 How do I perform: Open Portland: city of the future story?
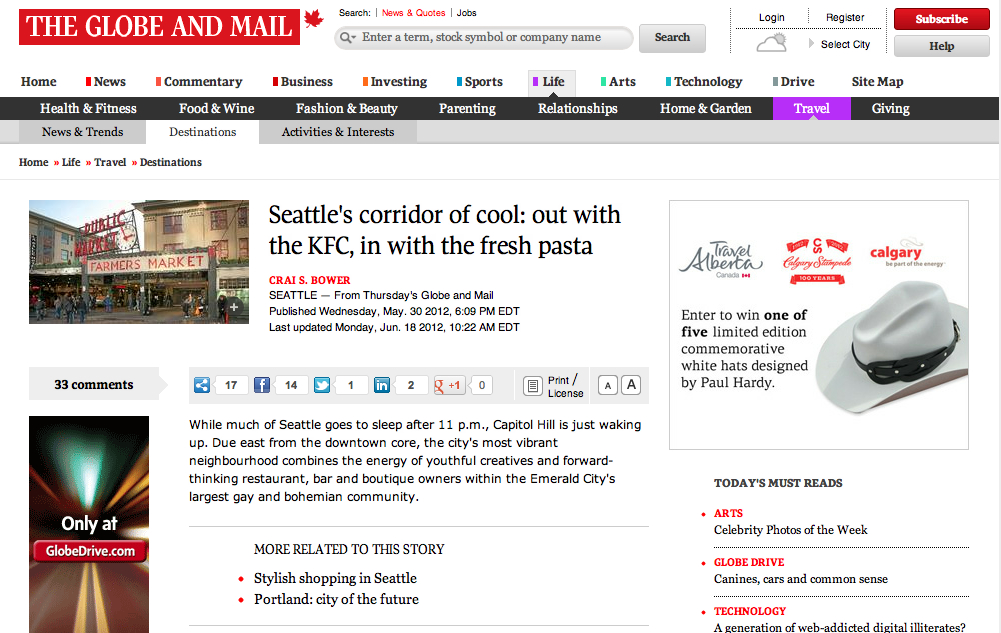[x=336, y=599]
